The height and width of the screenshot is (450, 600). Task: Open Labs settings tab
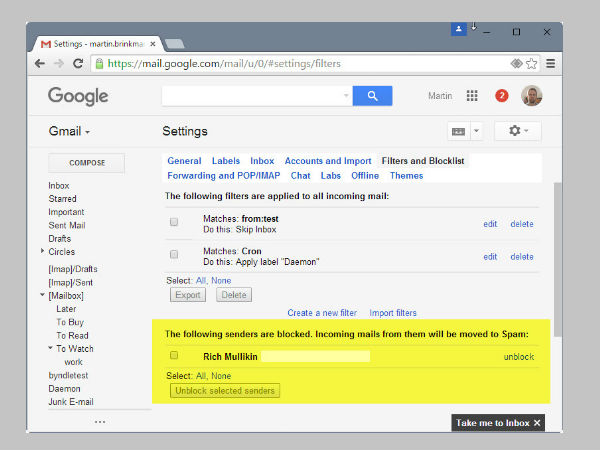click(x=331, y=176)
